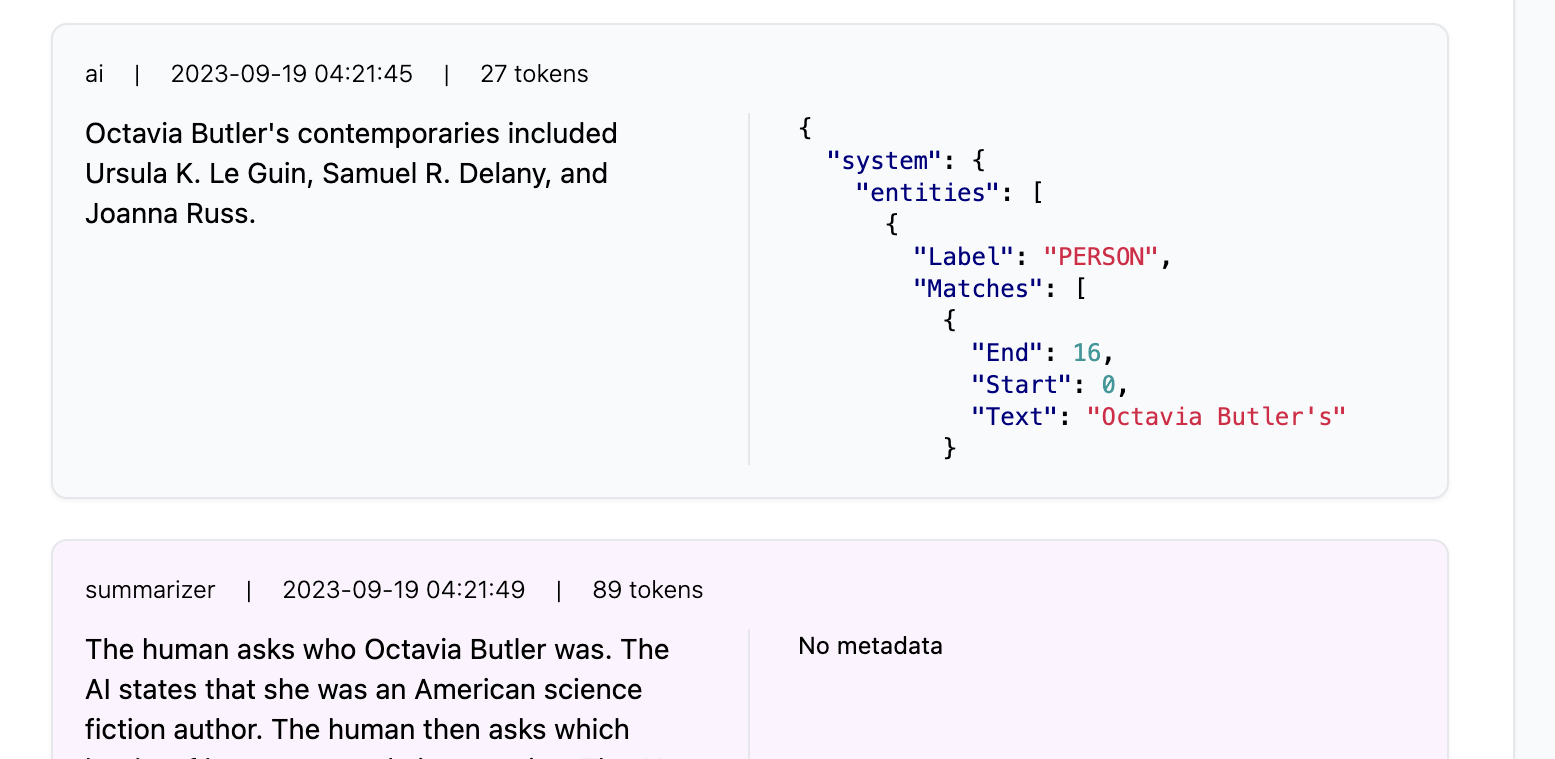This screenshot has width=1555, height=759.
Task: Click the "summarizer" role label
Action: (x=150, y=590)
